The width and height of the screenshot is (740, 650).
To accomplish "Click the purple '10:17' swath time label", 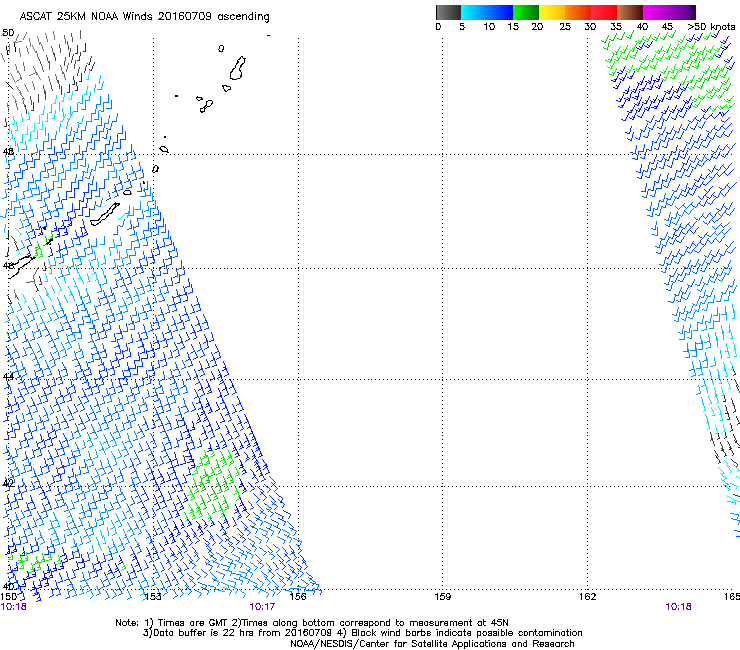I will tap(262, 607).
